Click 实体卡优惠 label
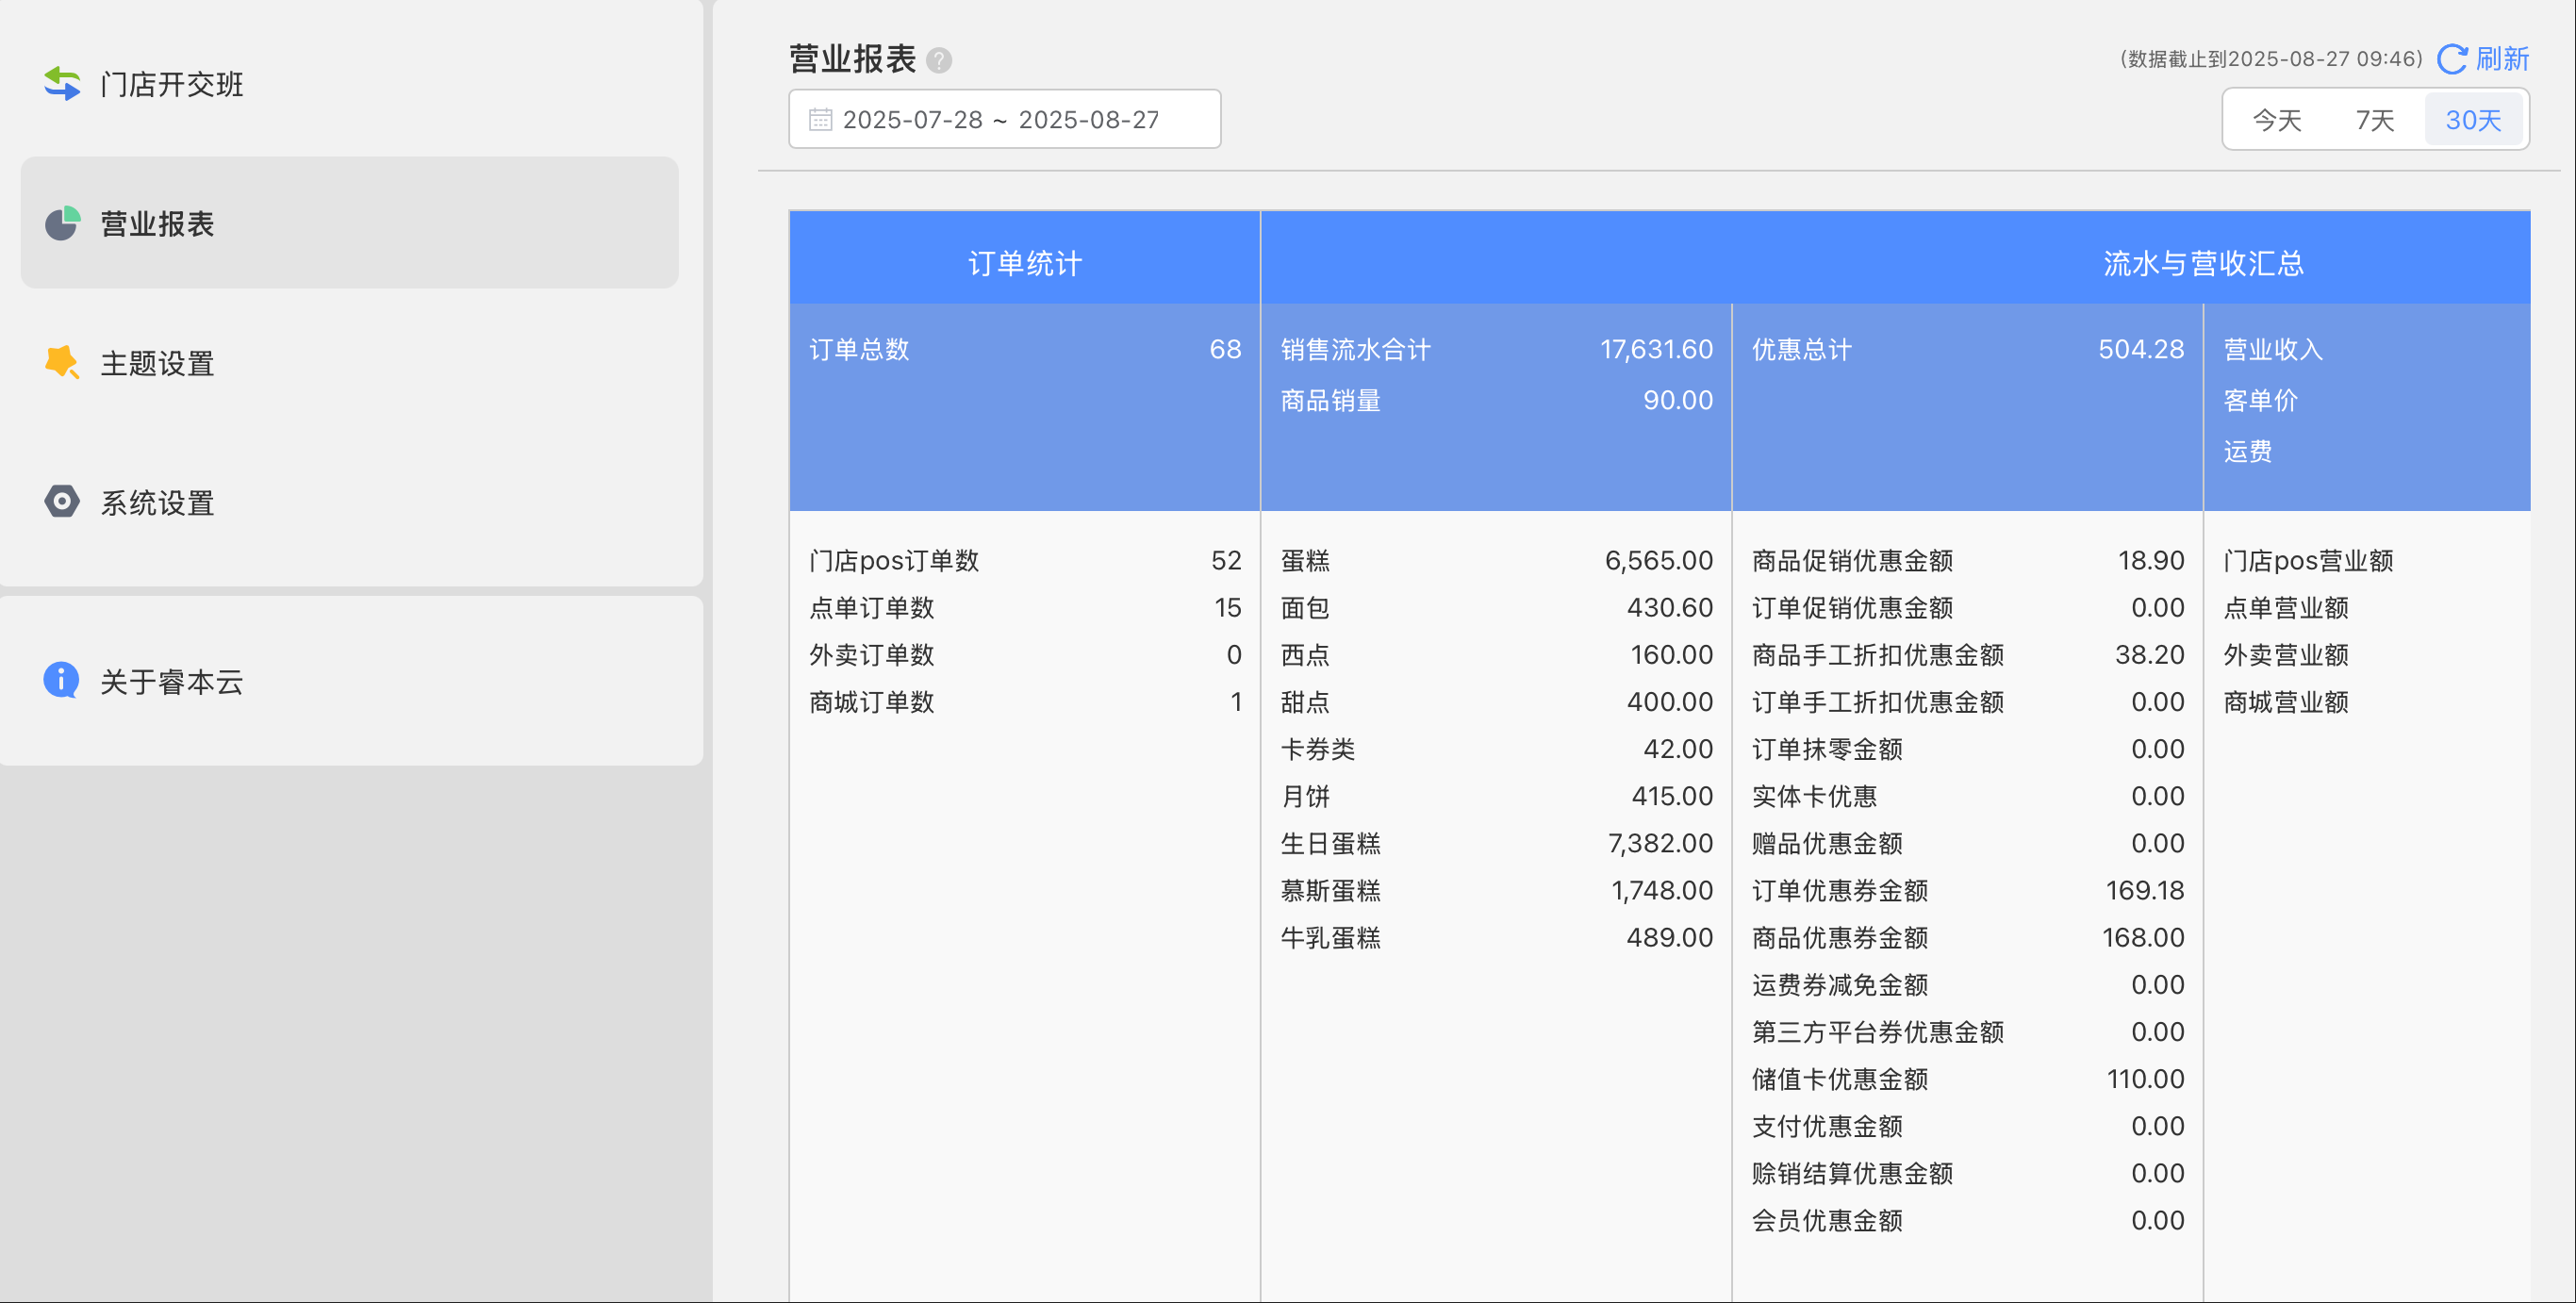This screenshot has height=1303, width=2576. (1814, 796)
